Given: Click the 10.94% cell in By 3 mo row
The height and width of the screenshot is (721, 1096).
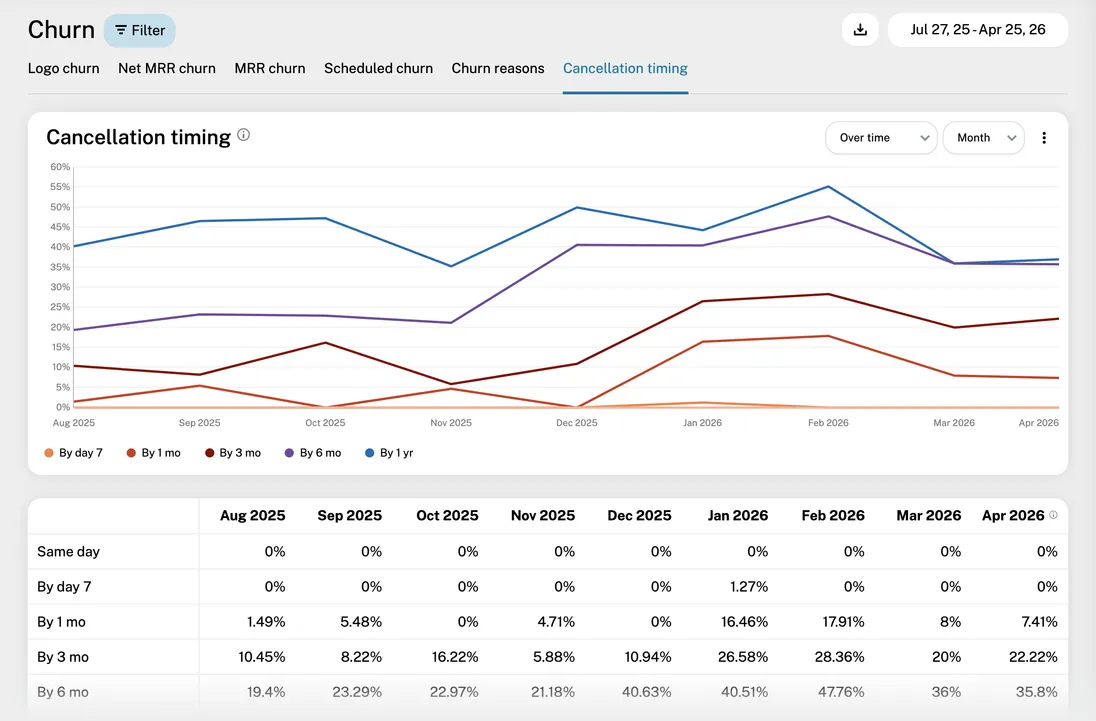Looking at the screenshot, I should 647,657.
